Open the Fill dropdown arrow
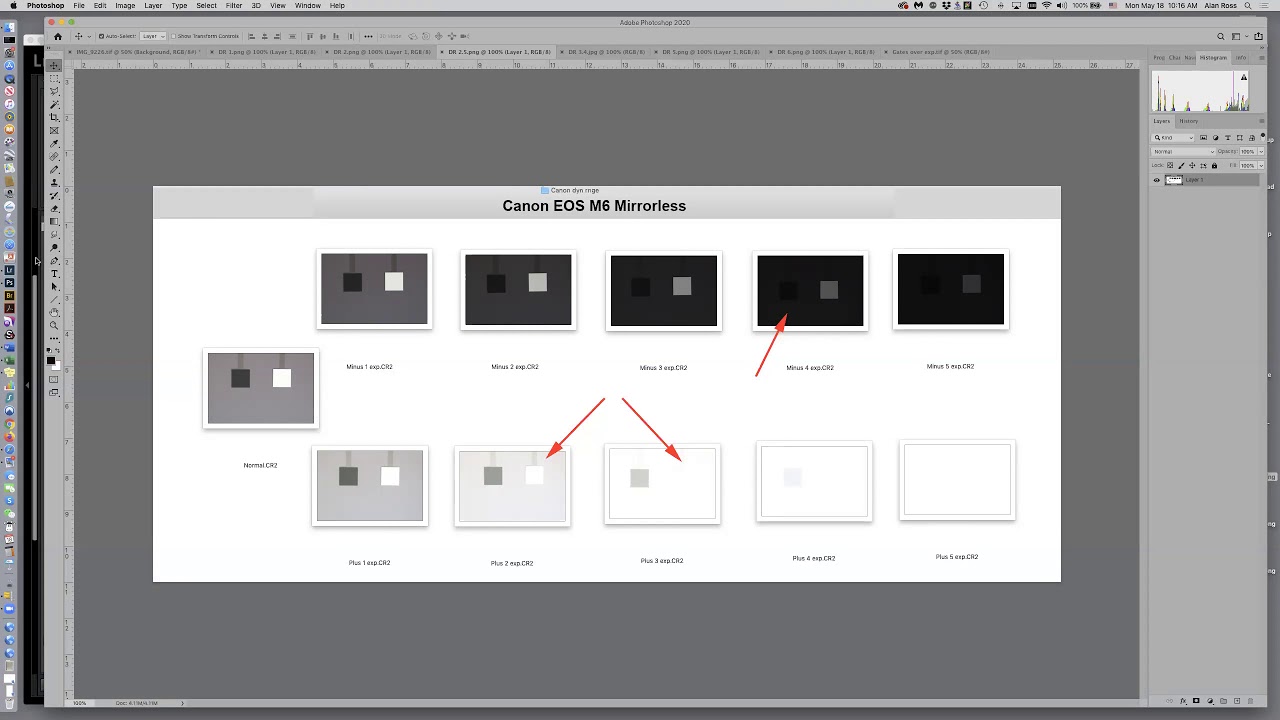This screenshot has width=1280, height=720. pyautogui.click(x=1261, y=165)
